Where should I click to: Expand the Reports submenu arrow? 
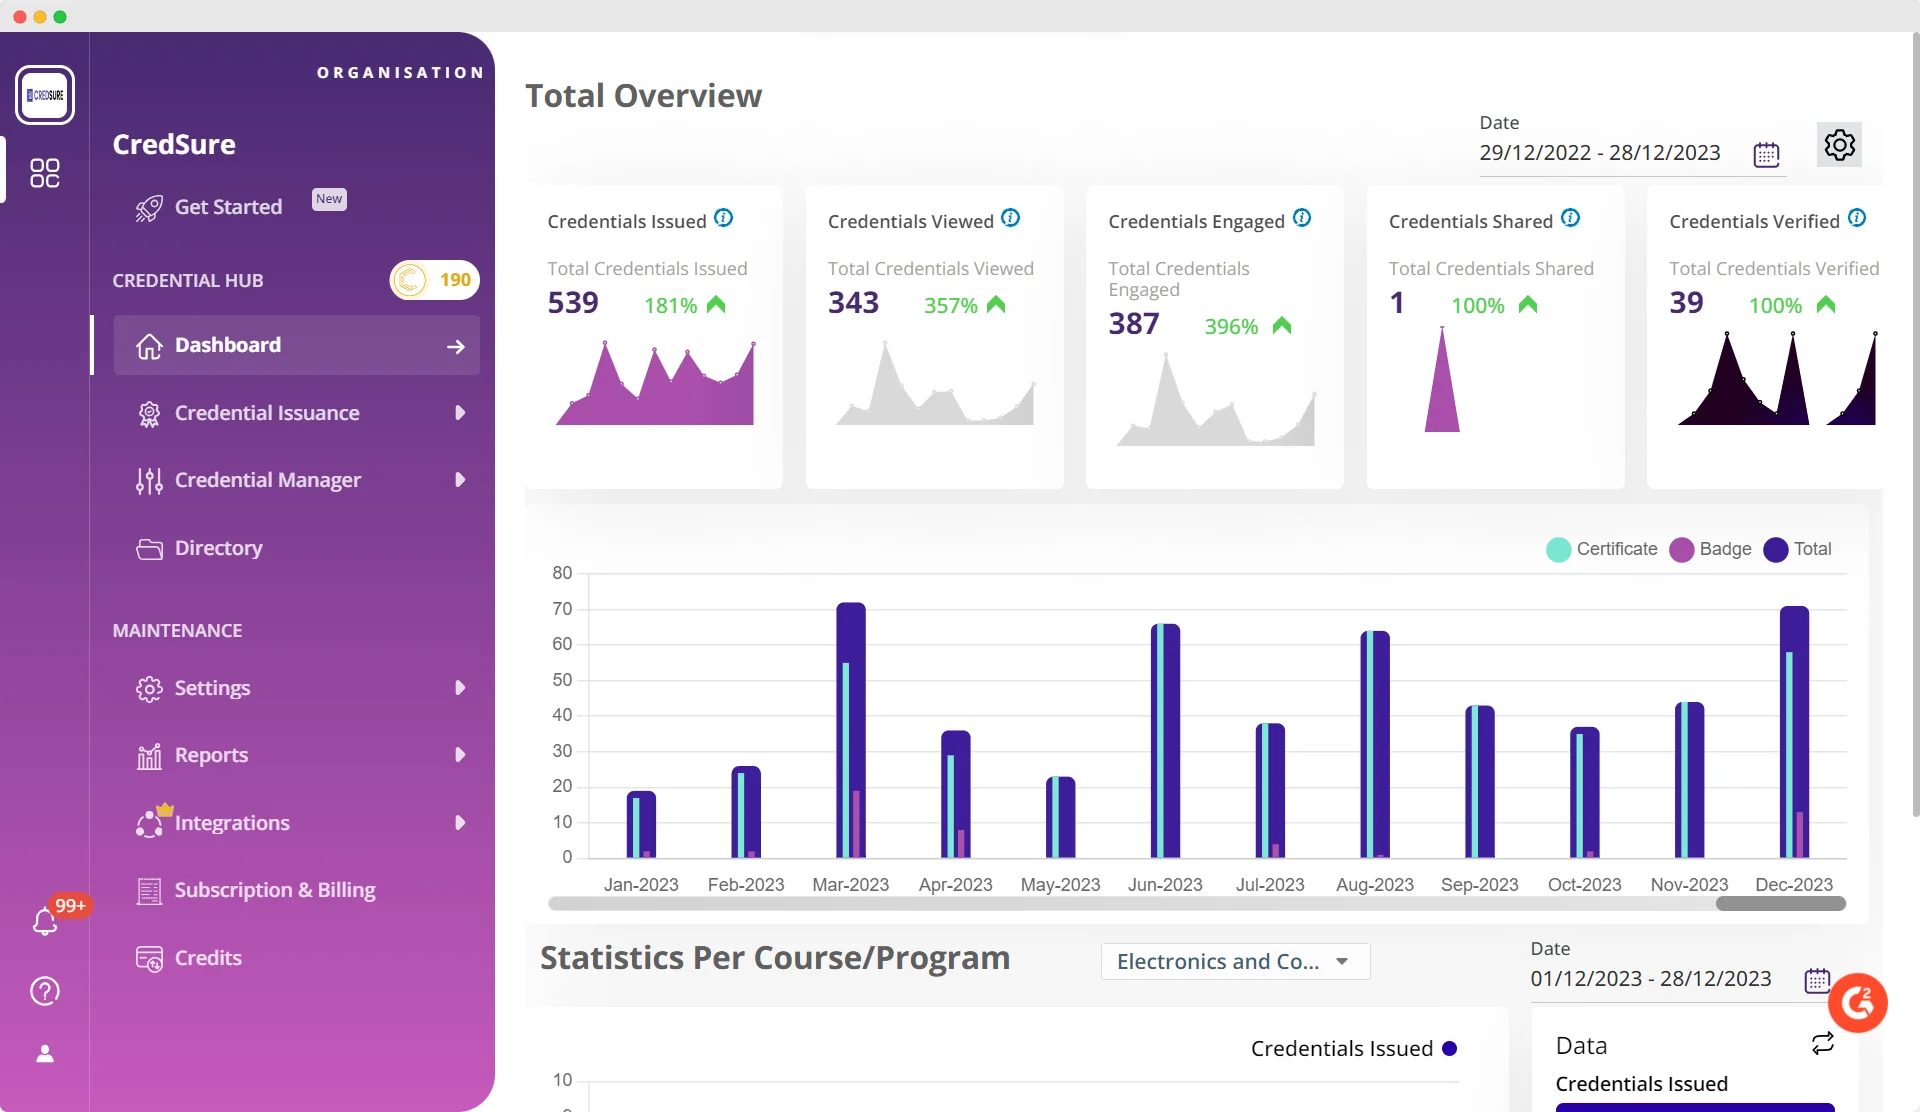tap(460, 755)
